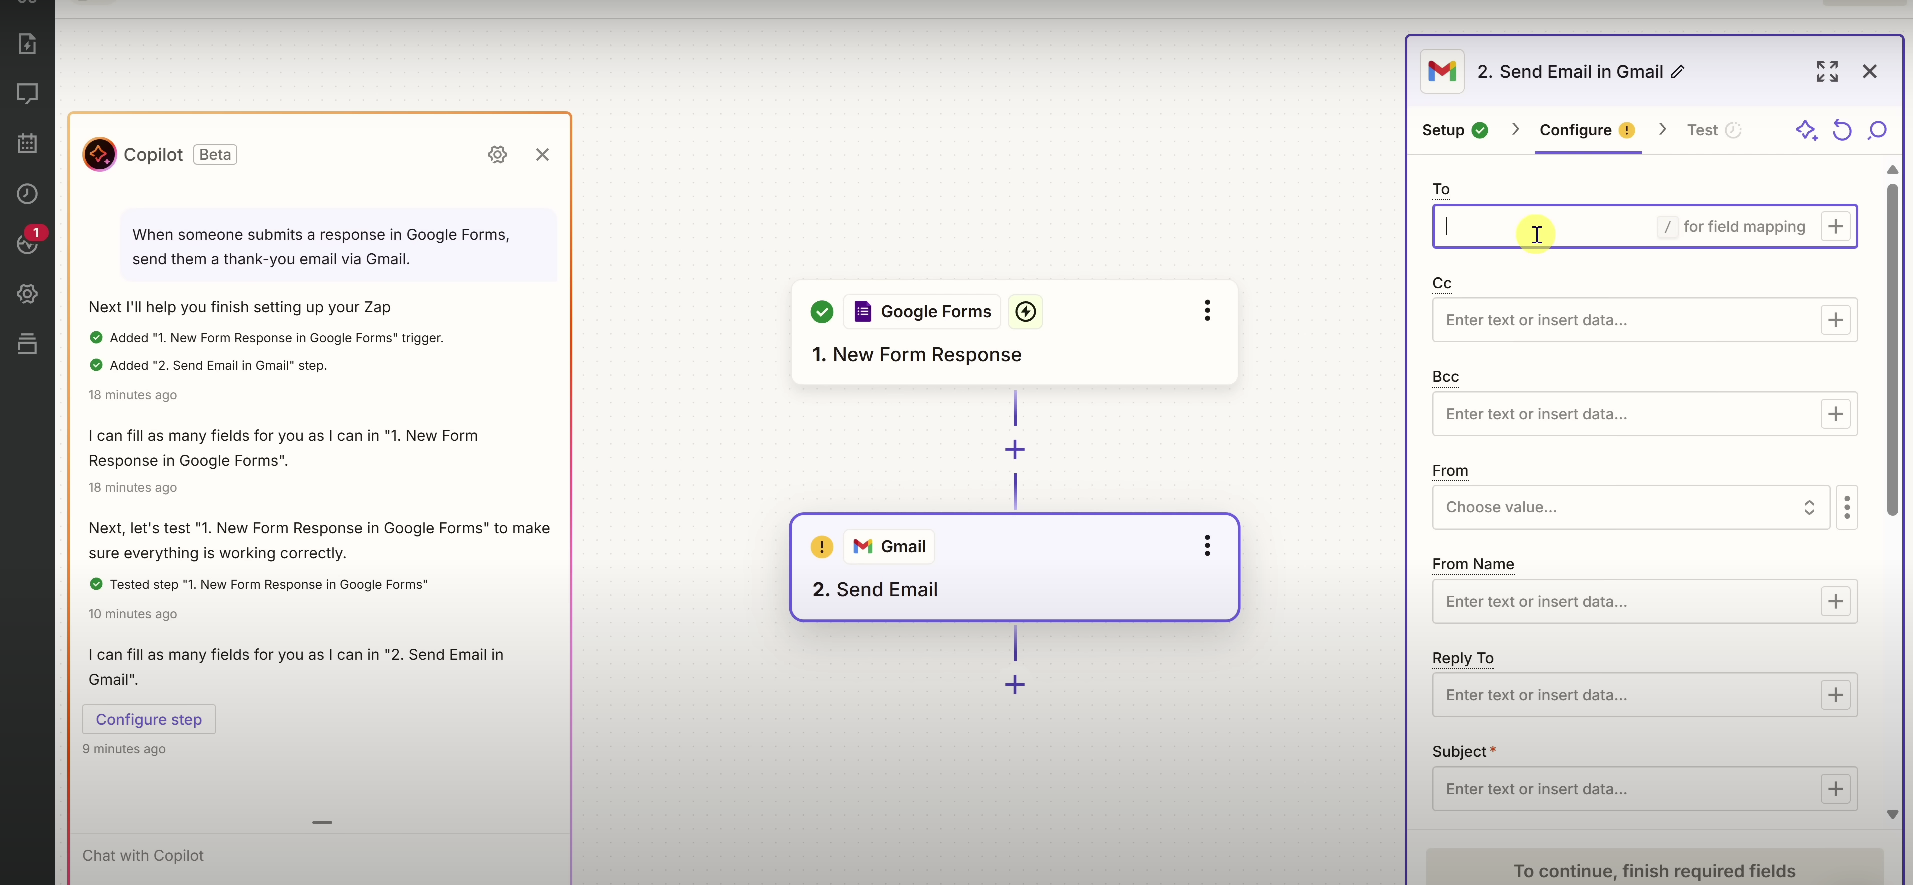Click the editor panel scrollbar thumb
The height and width of the screenshot is (885, 1913).
coord(1892,350)
